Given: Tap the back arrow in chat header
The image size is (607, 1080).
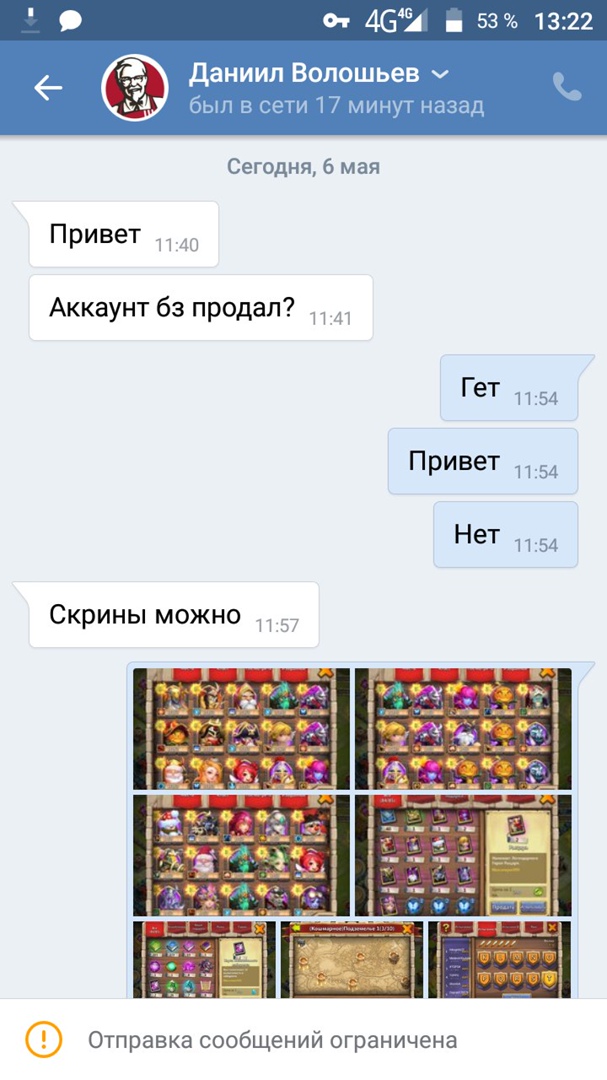Looking at the screenshot, I should tap(48, 87).
